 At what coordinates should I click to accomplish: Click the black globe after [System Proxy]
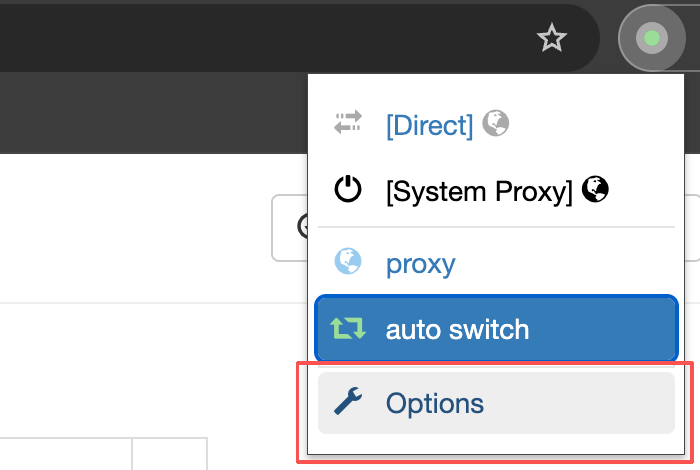click(x=595, y=188)
